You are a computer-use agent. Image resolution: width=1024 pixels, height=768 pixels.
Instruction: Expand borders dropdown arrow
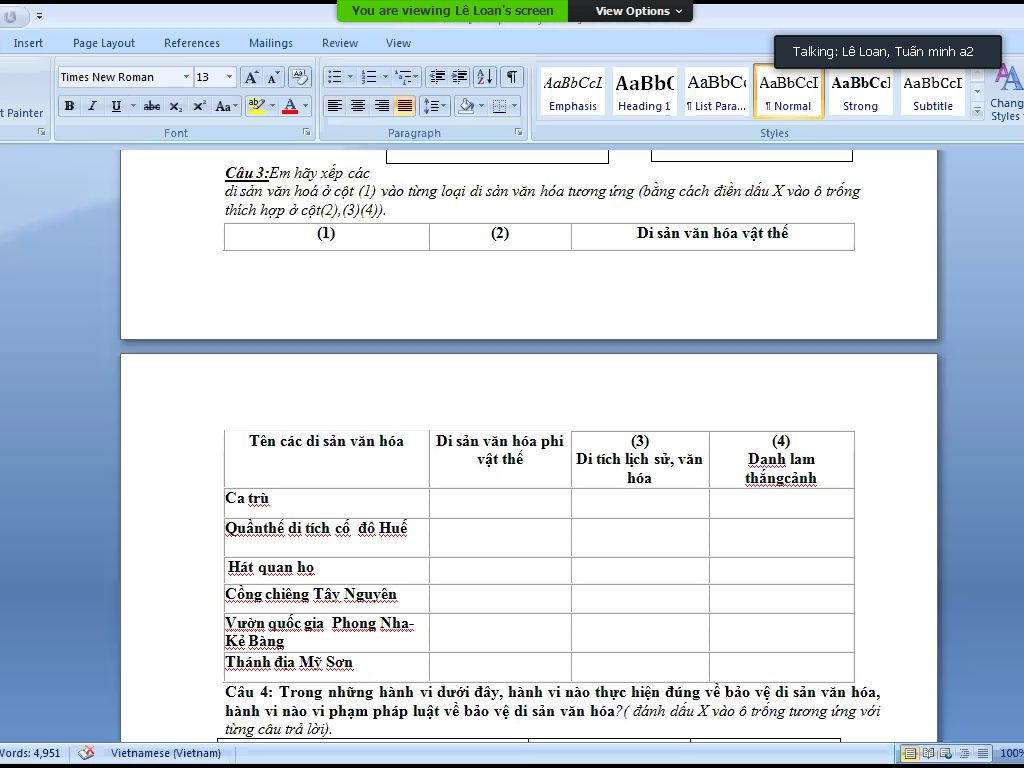(515, 106)
